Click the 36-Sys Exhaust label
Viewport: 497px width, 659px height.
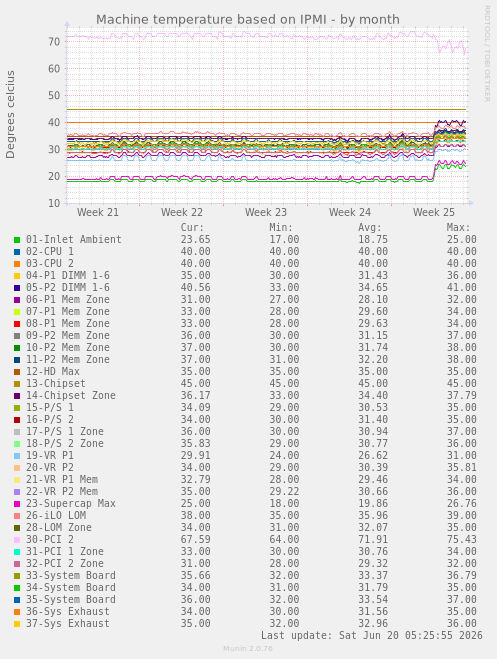(68, 611)
